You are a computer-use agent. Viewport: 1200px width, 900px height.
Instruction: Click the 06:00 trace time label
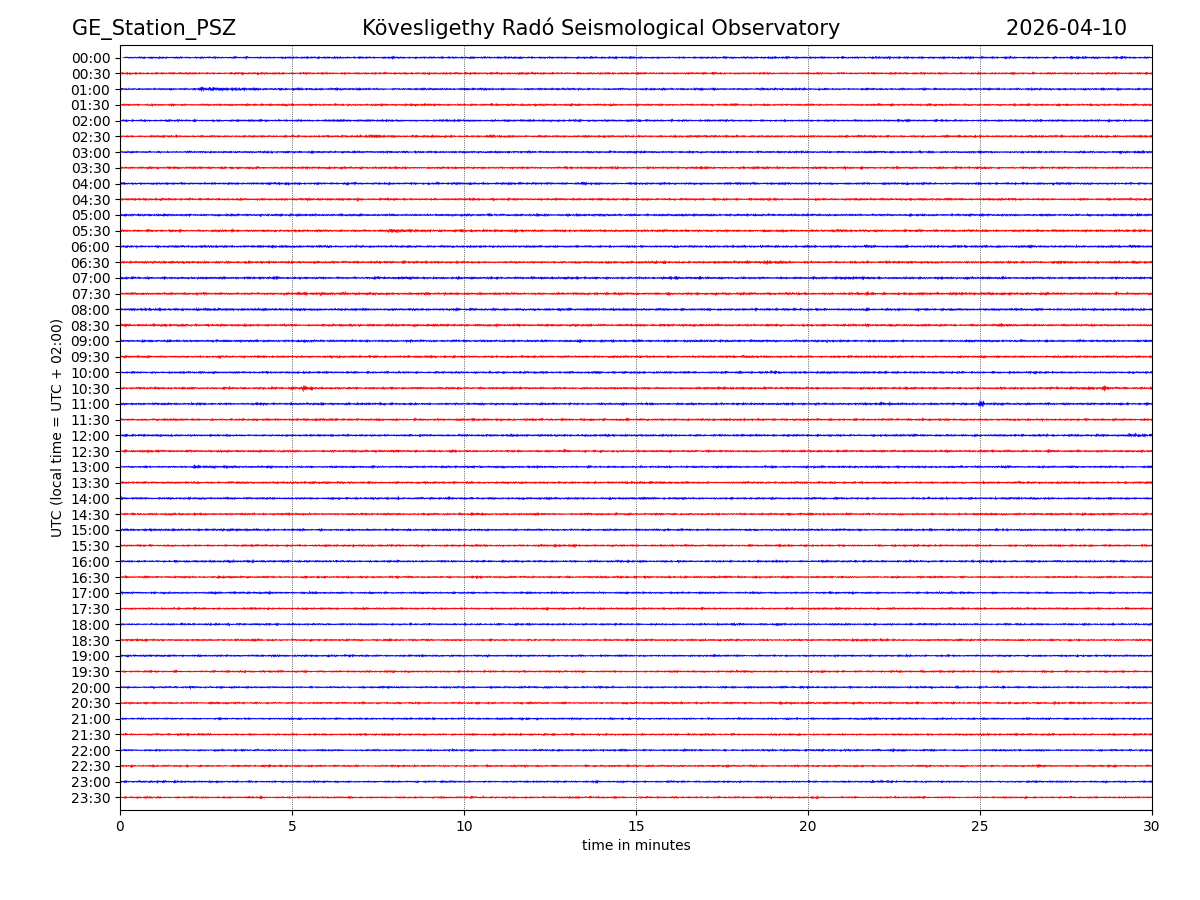tap(91, 247)
